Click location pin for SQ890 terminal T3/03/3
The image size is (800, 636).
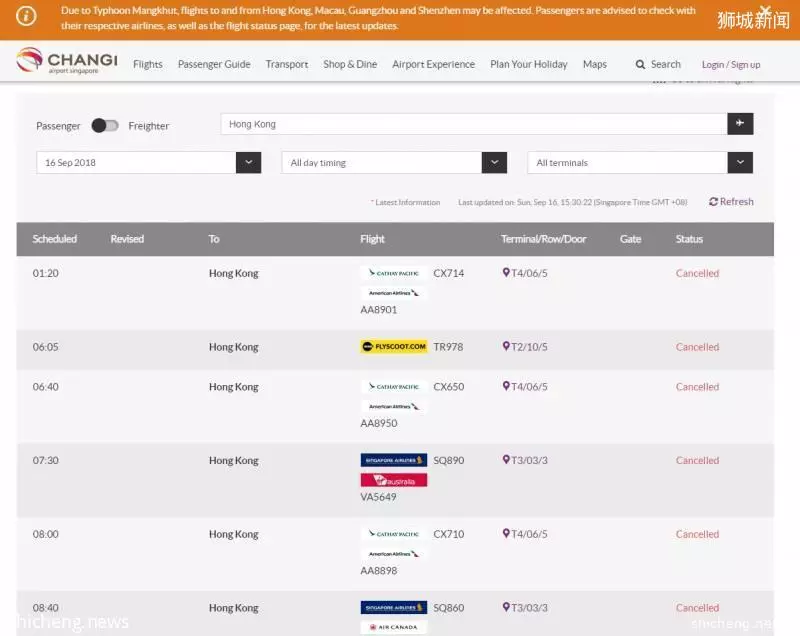(x=506, y=460)
